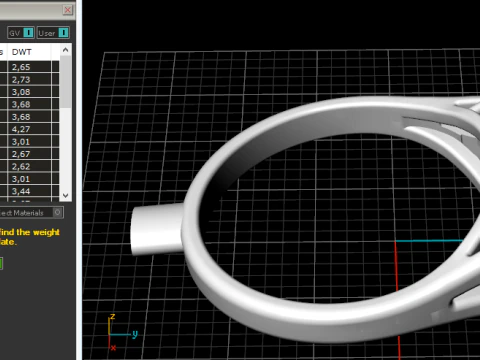Select the 4,27 DWT cell

(29, 129)
